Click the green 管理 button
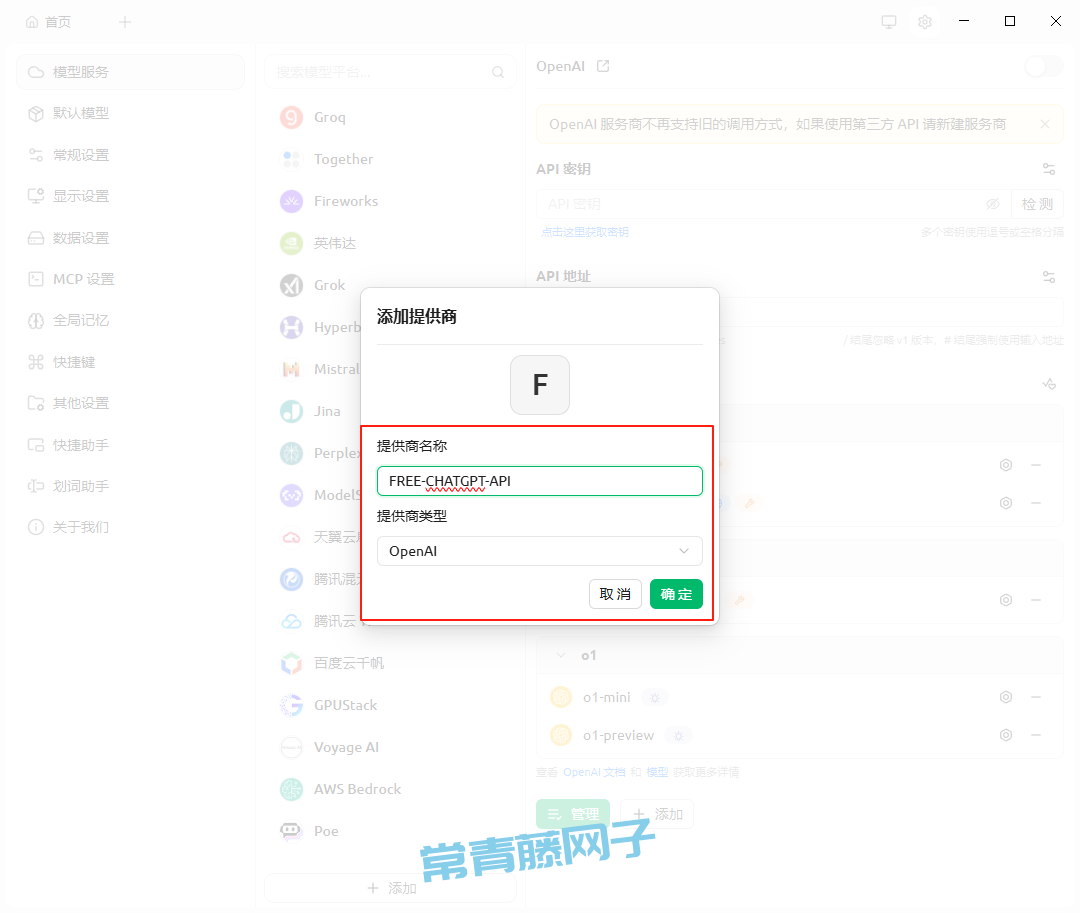This screenshot has width=1080, height=913. point(573,815)
